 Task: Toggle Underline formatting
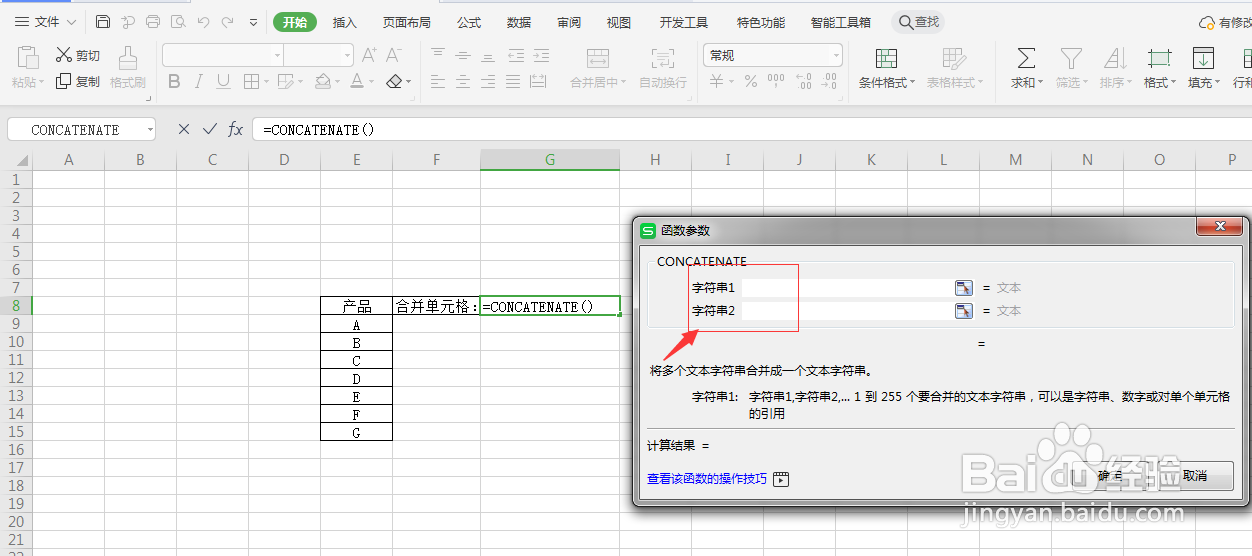[223, 82]
